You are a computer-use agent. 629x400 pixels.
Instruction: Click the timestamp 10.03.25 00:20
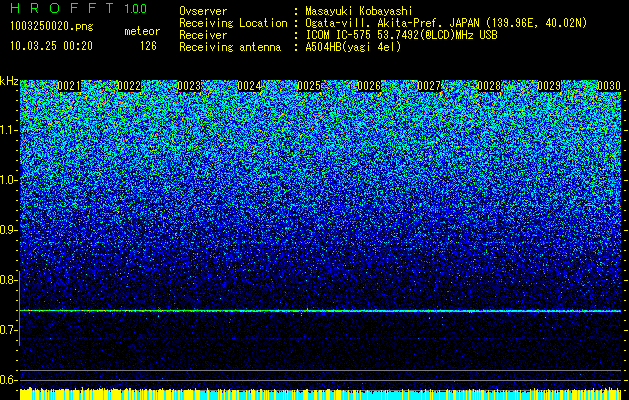pyautogui.click(x=51, y=46)
